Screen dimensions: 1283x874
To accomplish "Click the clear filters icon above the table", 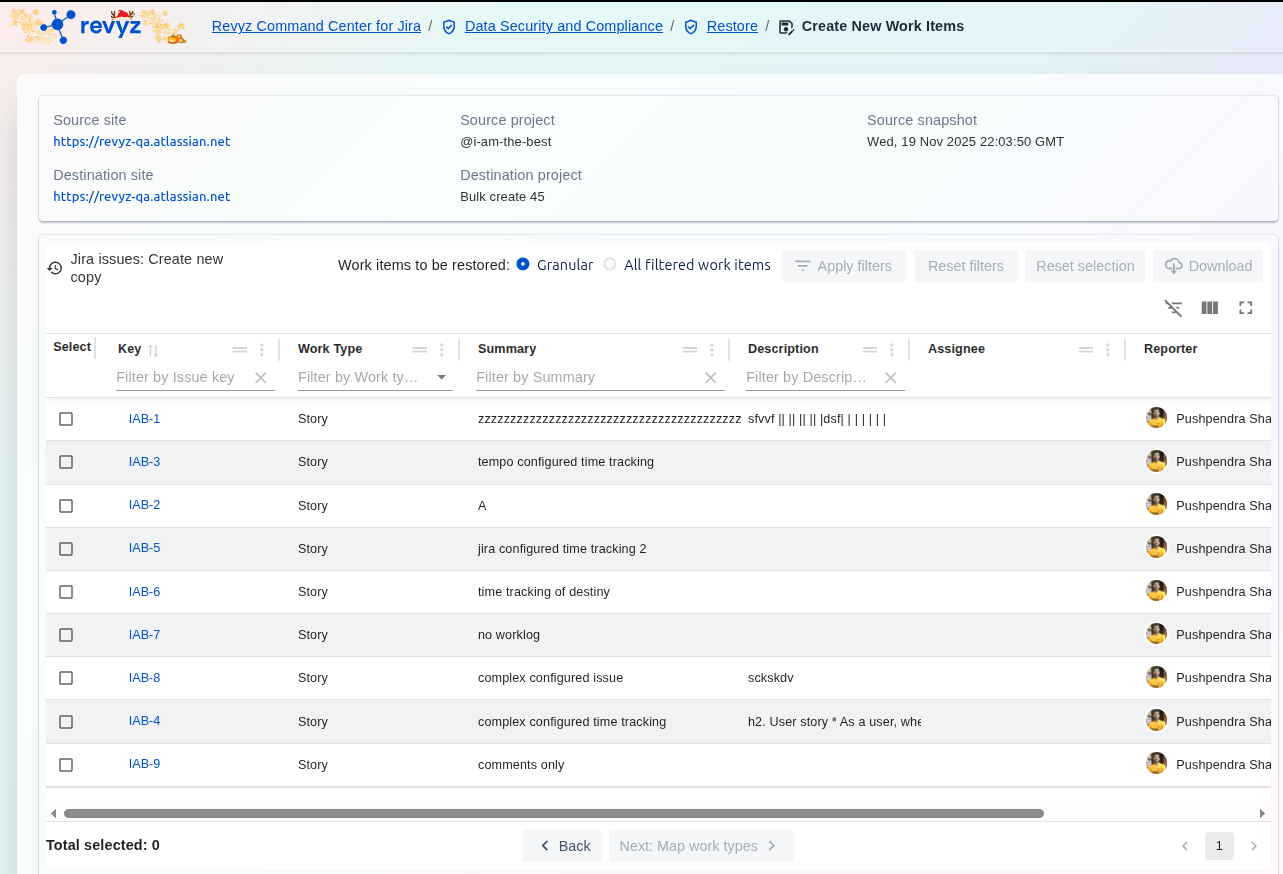I will 1174,308.
